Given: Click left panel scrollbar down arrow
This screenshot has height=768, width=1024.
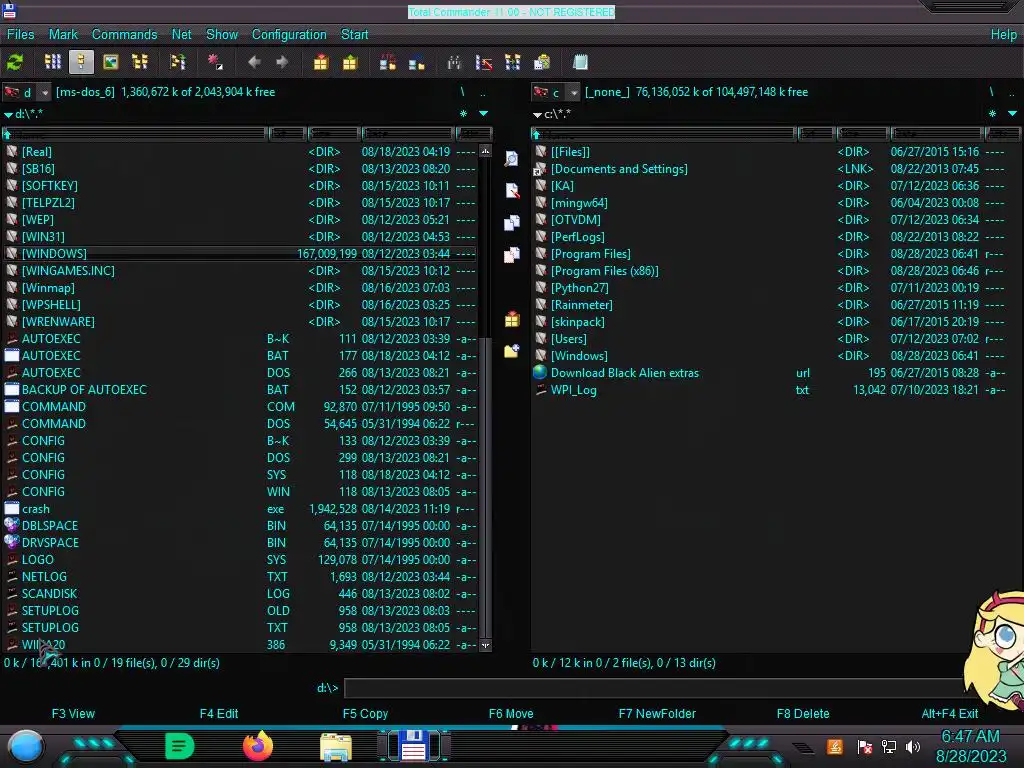Looking at the screenshot, I should (x=485, y=645).
